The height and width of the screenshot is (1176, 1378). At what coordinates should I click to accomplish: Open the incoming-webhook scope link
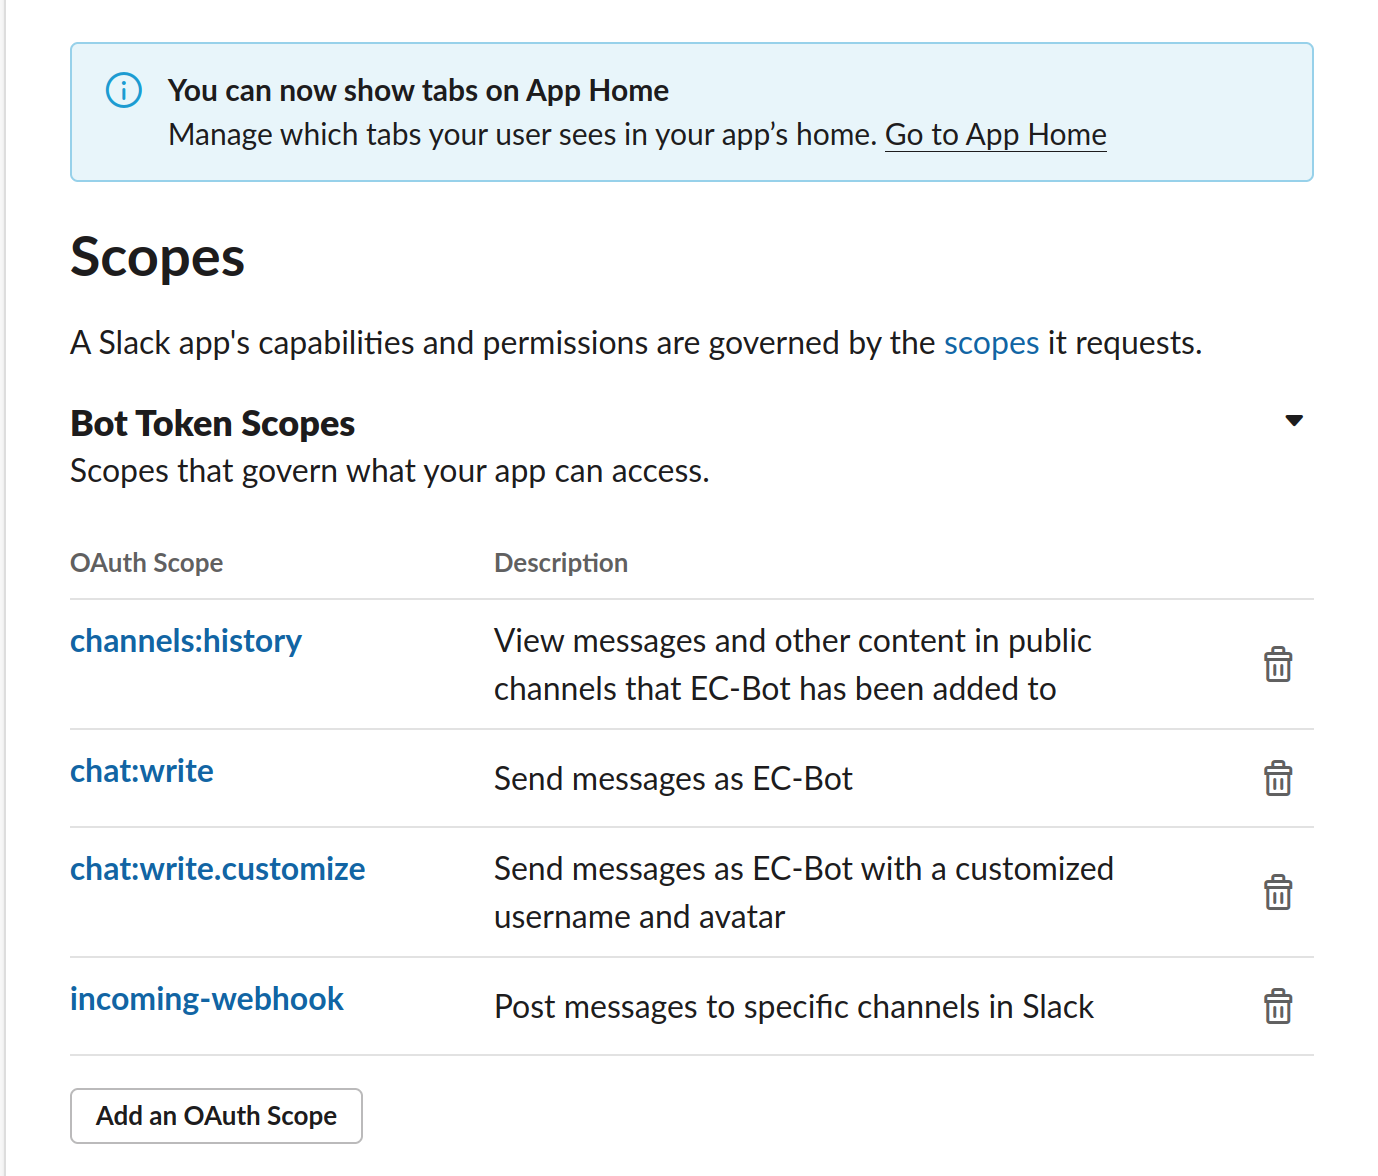click(207, 999)
